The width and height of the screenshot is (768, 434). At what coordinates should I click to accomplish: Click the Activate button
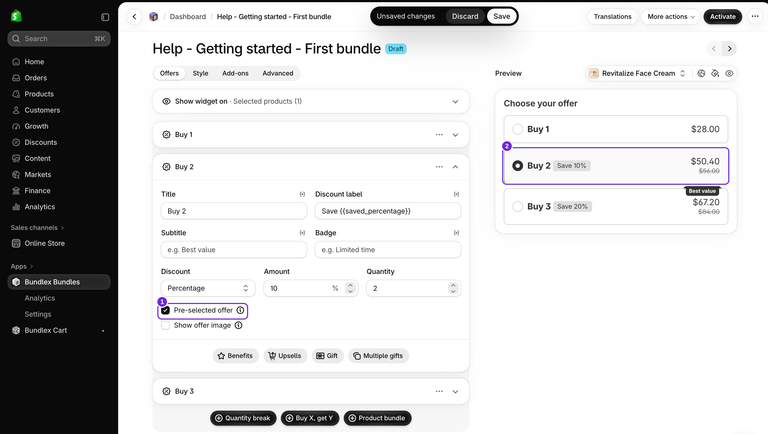(722, 17)
